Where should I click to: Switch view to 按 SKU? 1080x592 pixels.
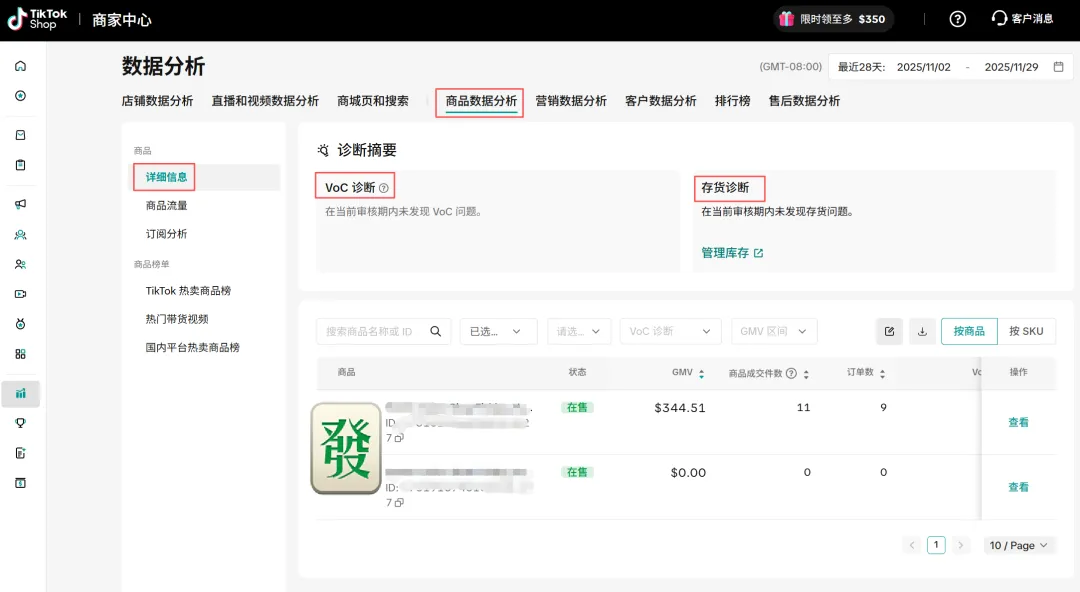click(x=1026, y=331)
